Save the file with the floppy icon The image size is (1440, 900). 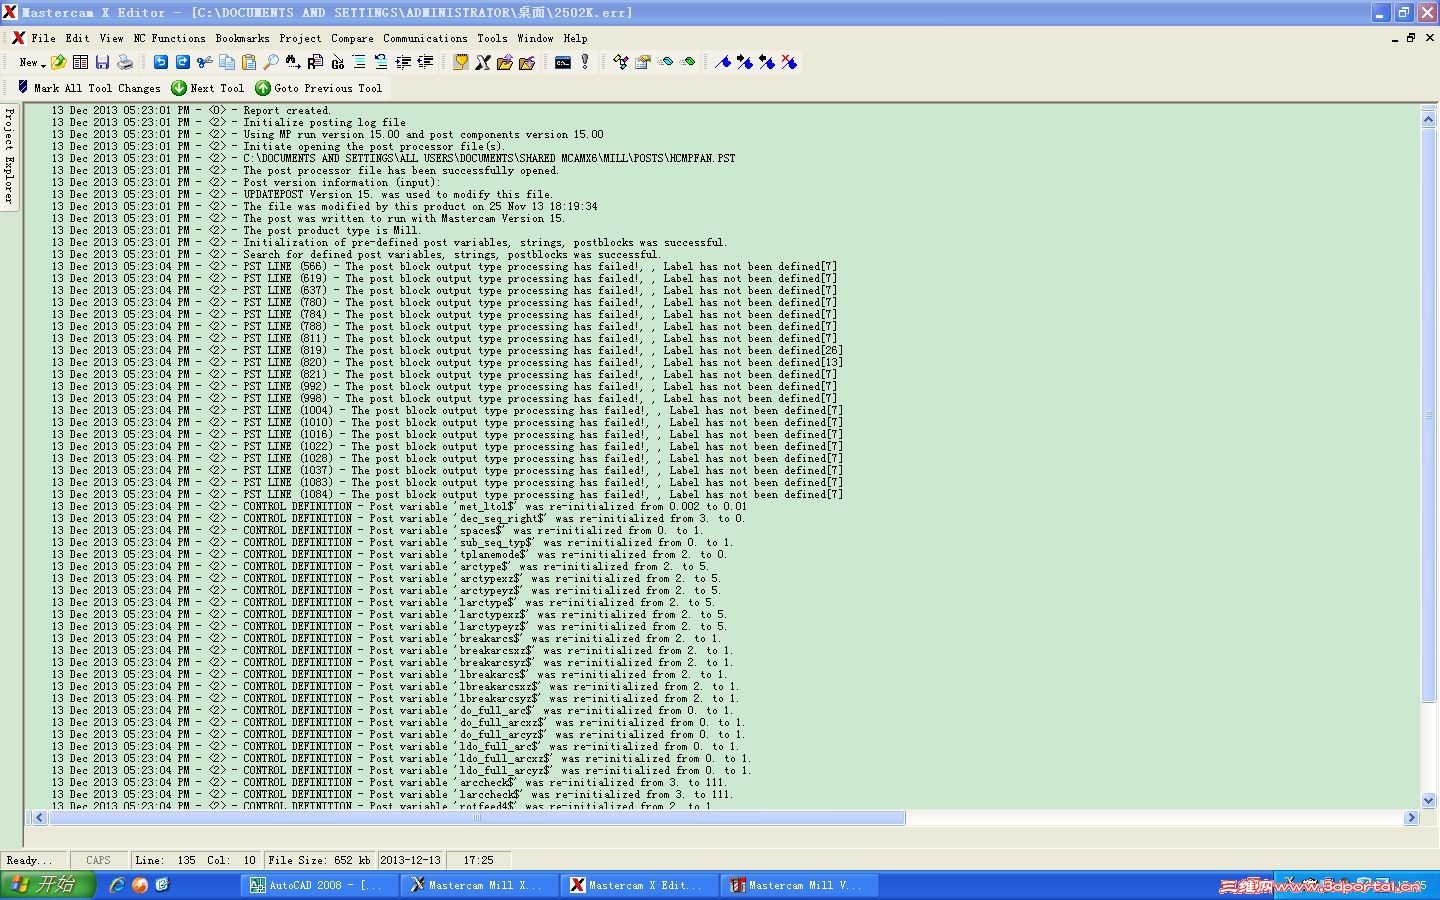[x=103, y=62]
